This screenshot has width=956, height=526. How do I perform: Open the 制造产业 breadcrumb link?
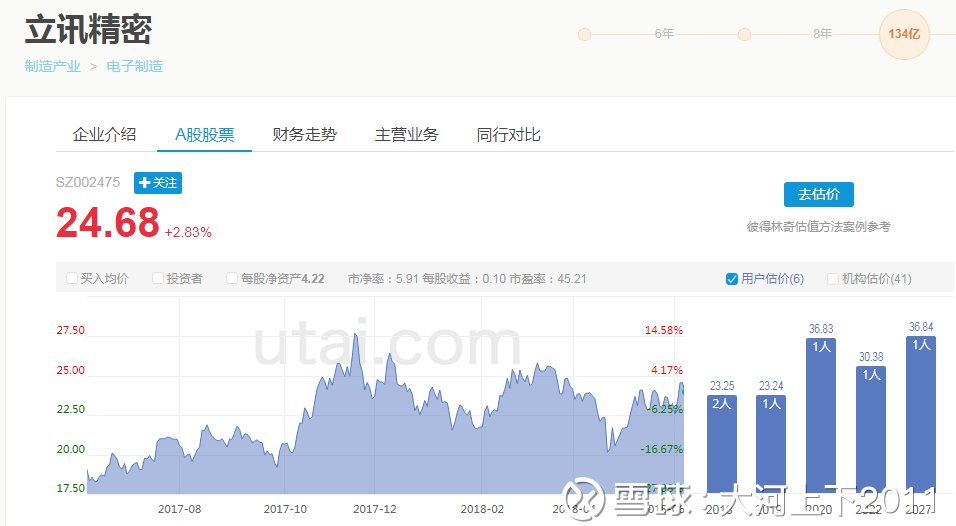click(x=52, y=66)
